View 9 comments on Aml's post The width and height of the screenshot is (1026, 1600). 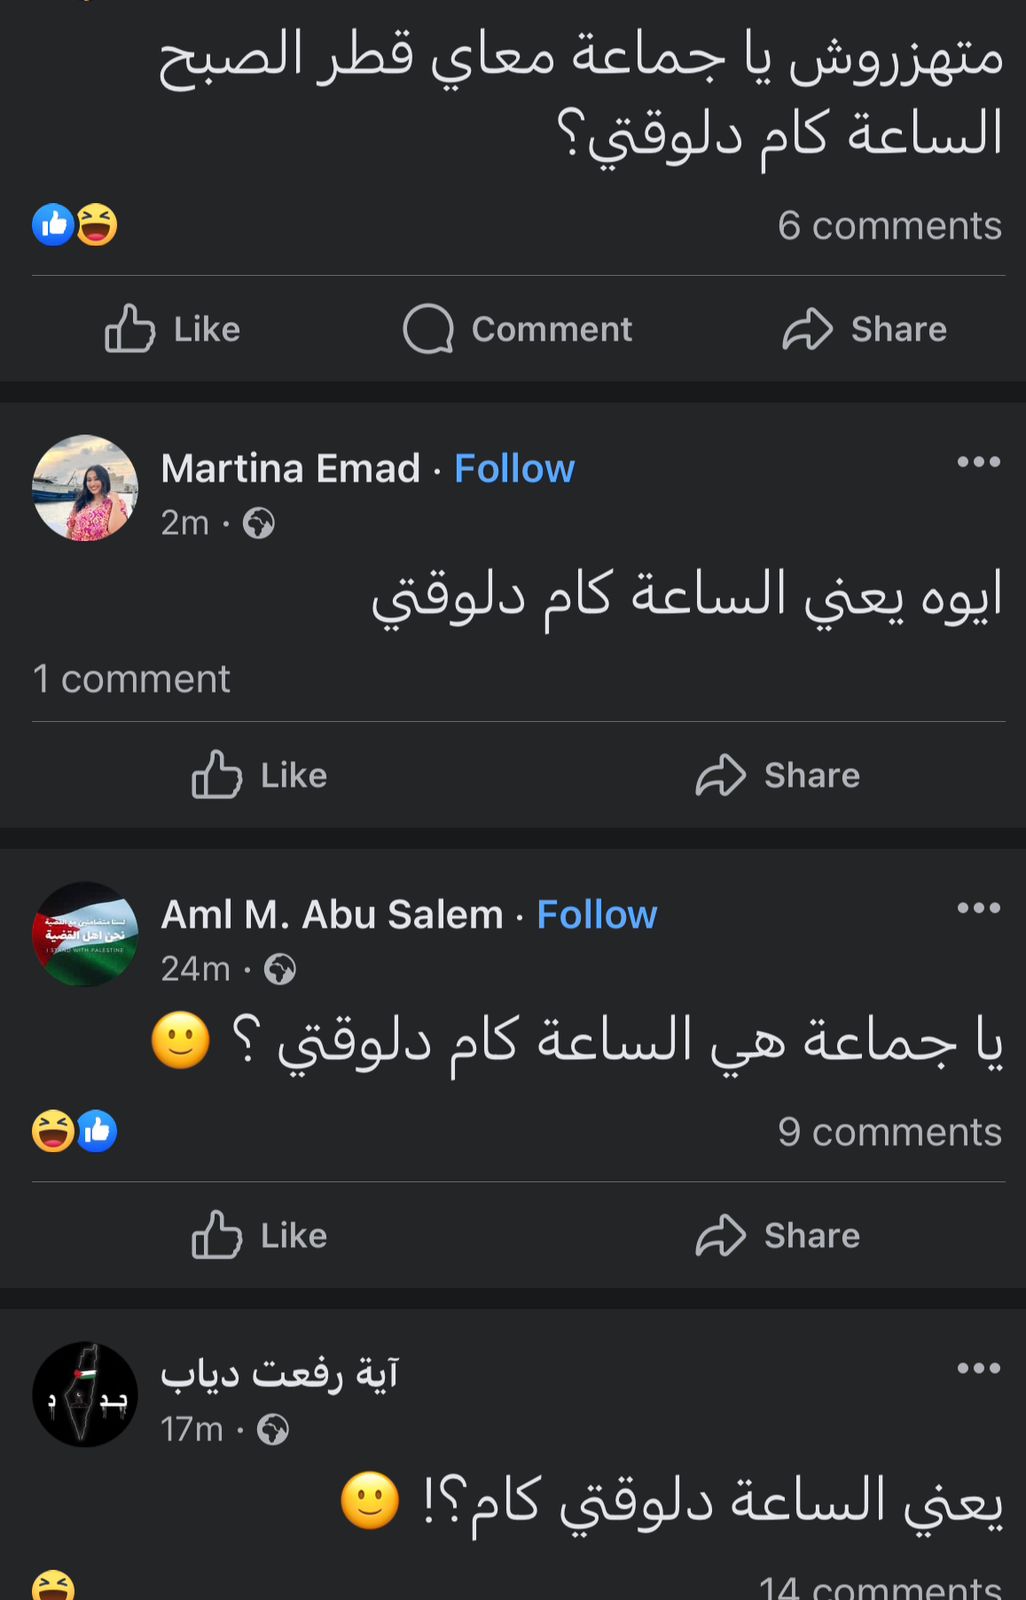(889, 1132)
